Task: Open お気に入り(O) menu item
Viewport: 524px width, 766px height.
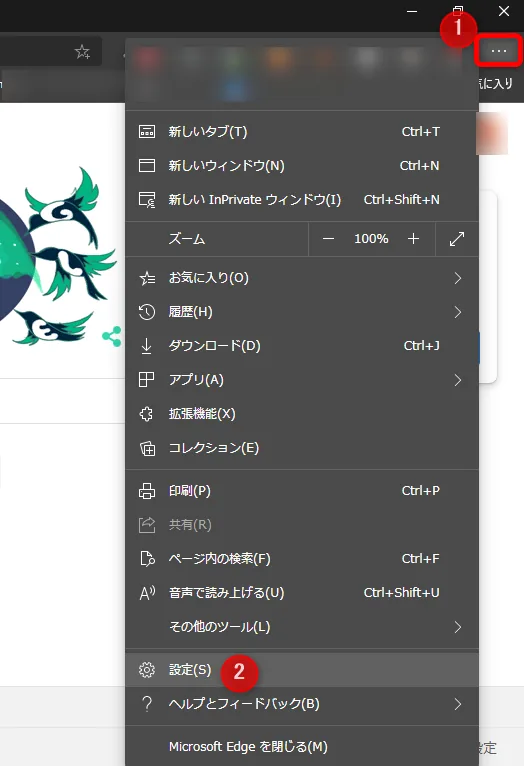Action: [302, 278]
